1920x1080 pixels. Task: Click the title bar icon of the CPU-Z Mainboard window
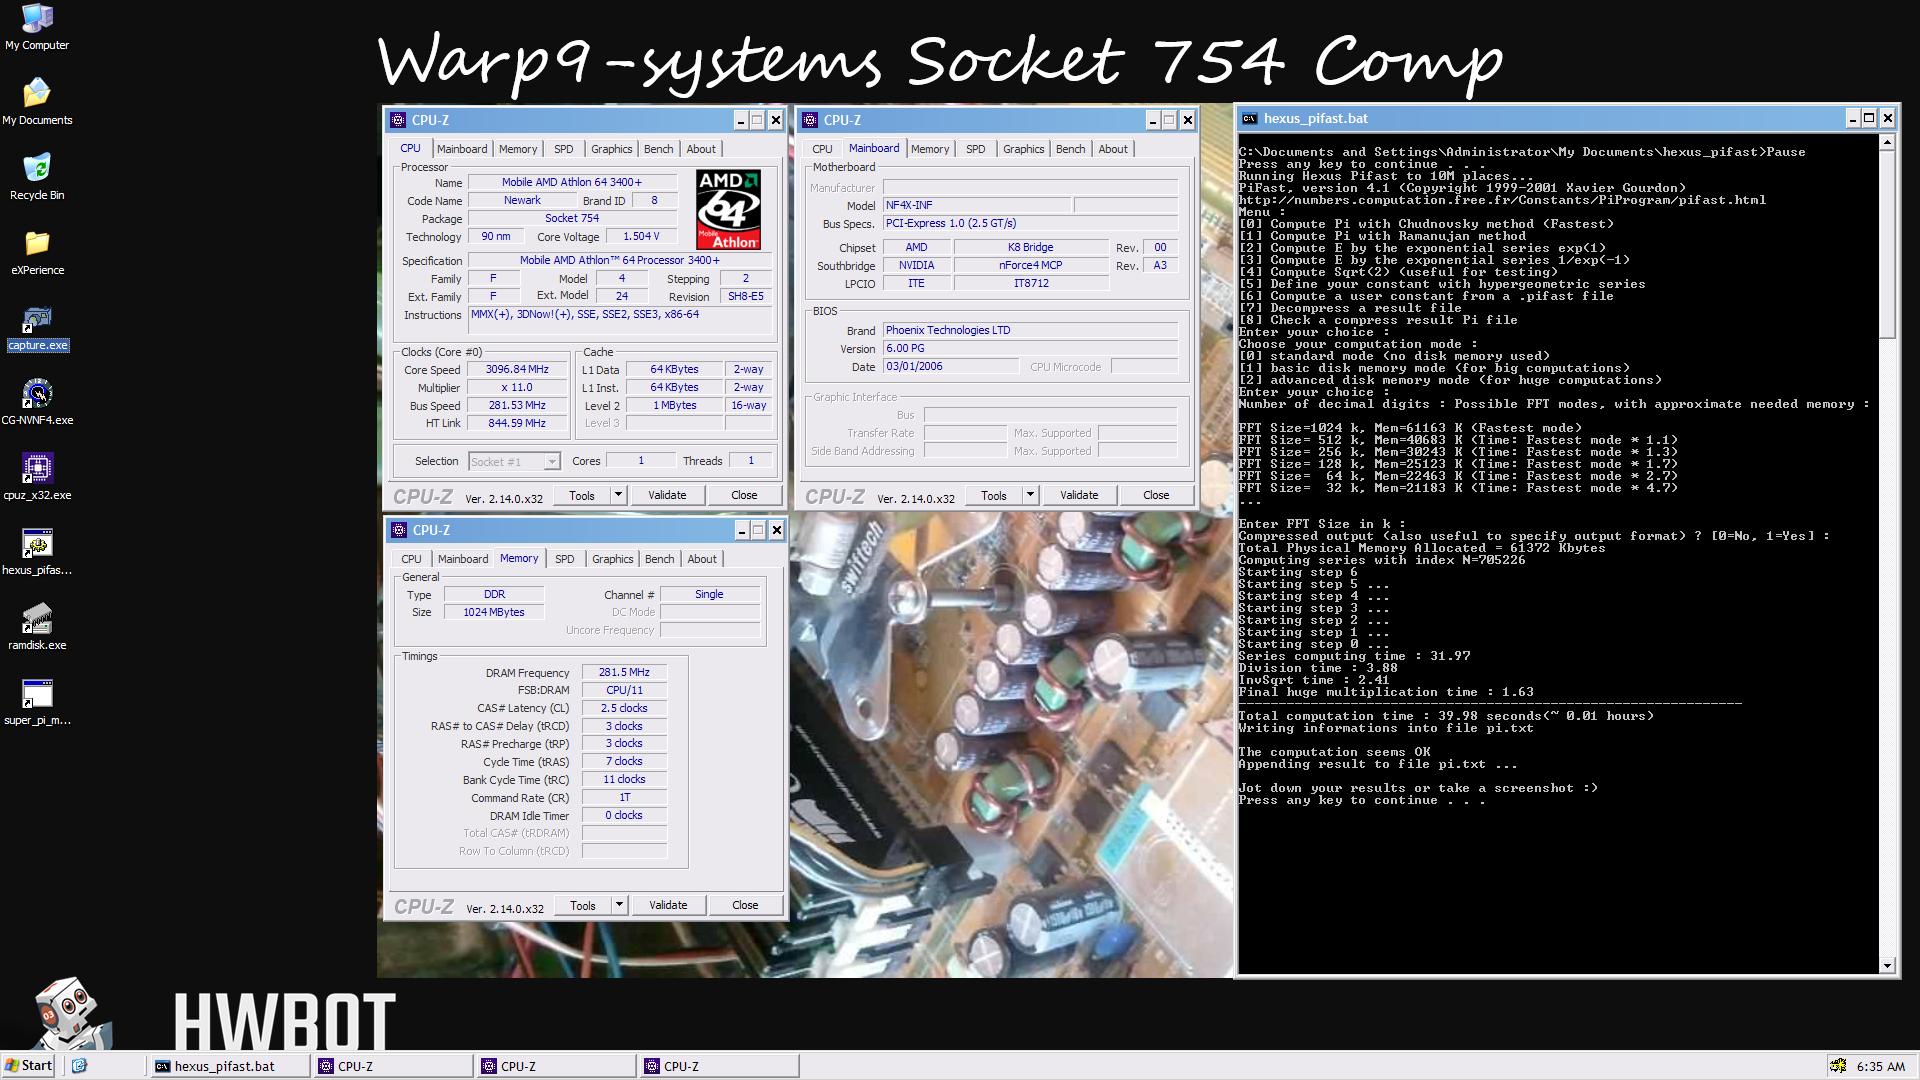tap(810, 120)
